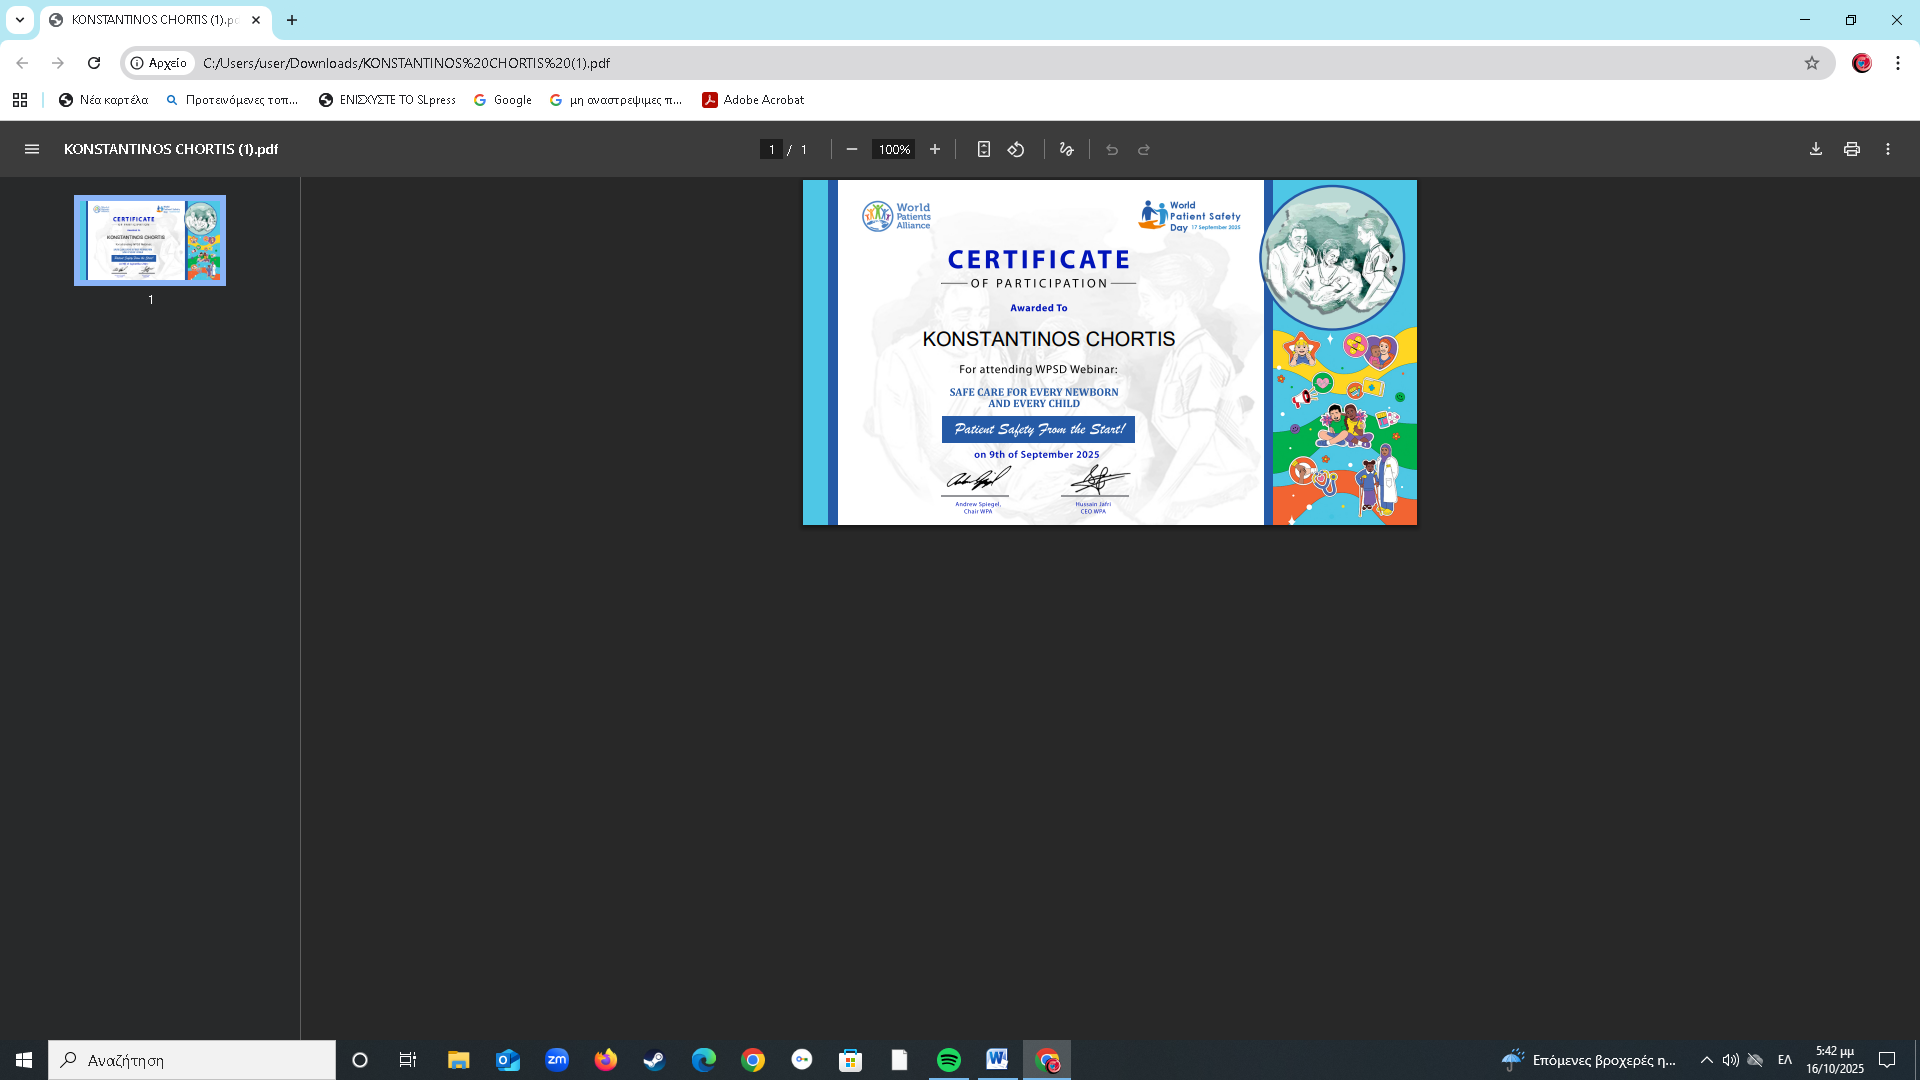1920x1080 pixels.
Task: Toggle the PDF sidebar hamburger menu
Action: click(32, 149)
